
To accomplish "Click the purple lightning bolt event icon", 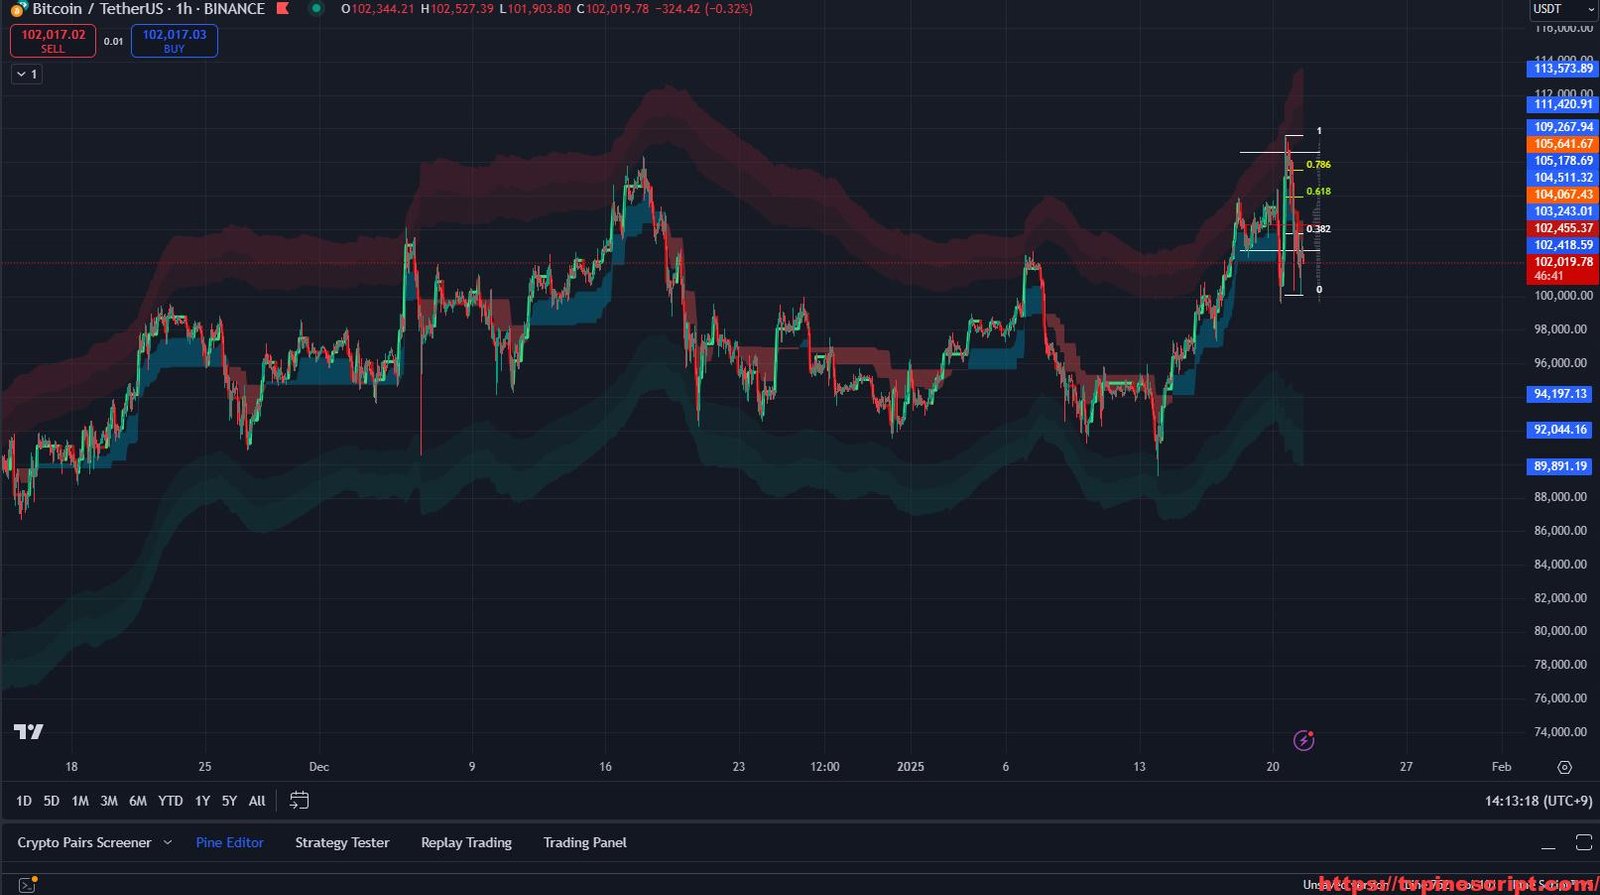I will pos(1304,740).
